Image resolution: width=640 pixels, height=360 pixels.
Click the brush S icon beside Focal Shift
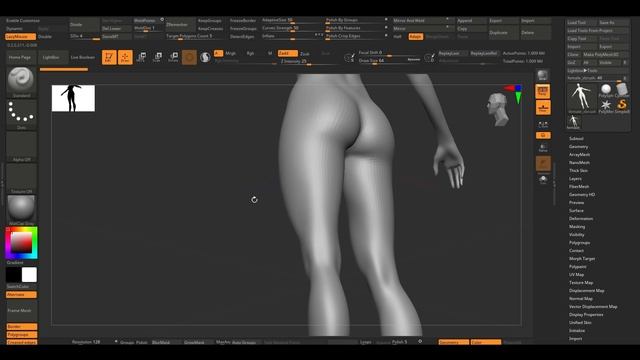pos(349,58)
